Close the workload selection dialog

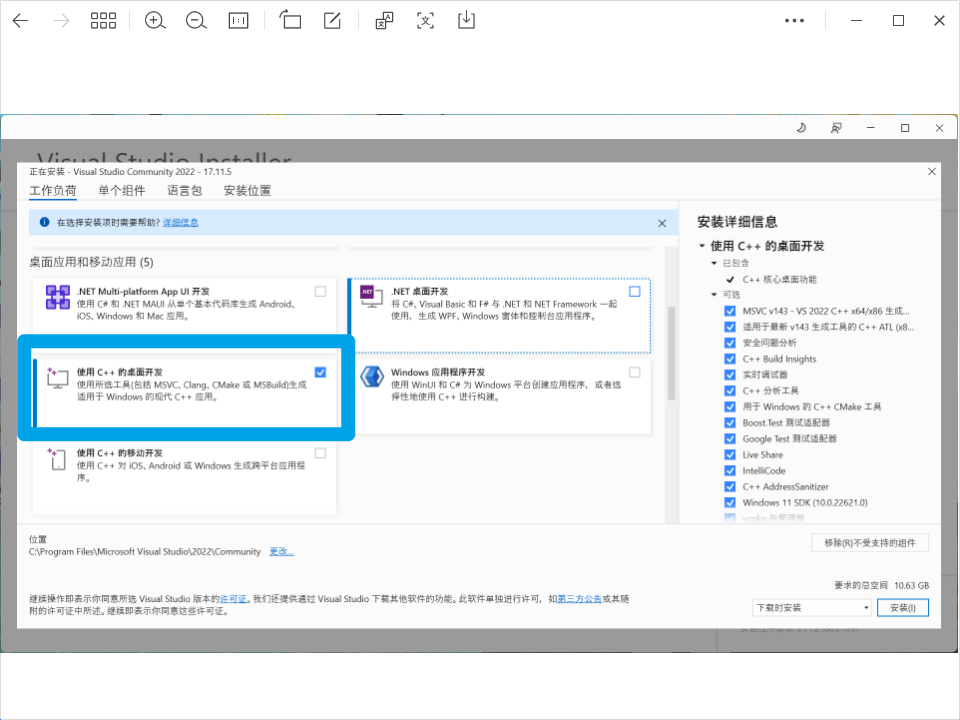[932, 171]
